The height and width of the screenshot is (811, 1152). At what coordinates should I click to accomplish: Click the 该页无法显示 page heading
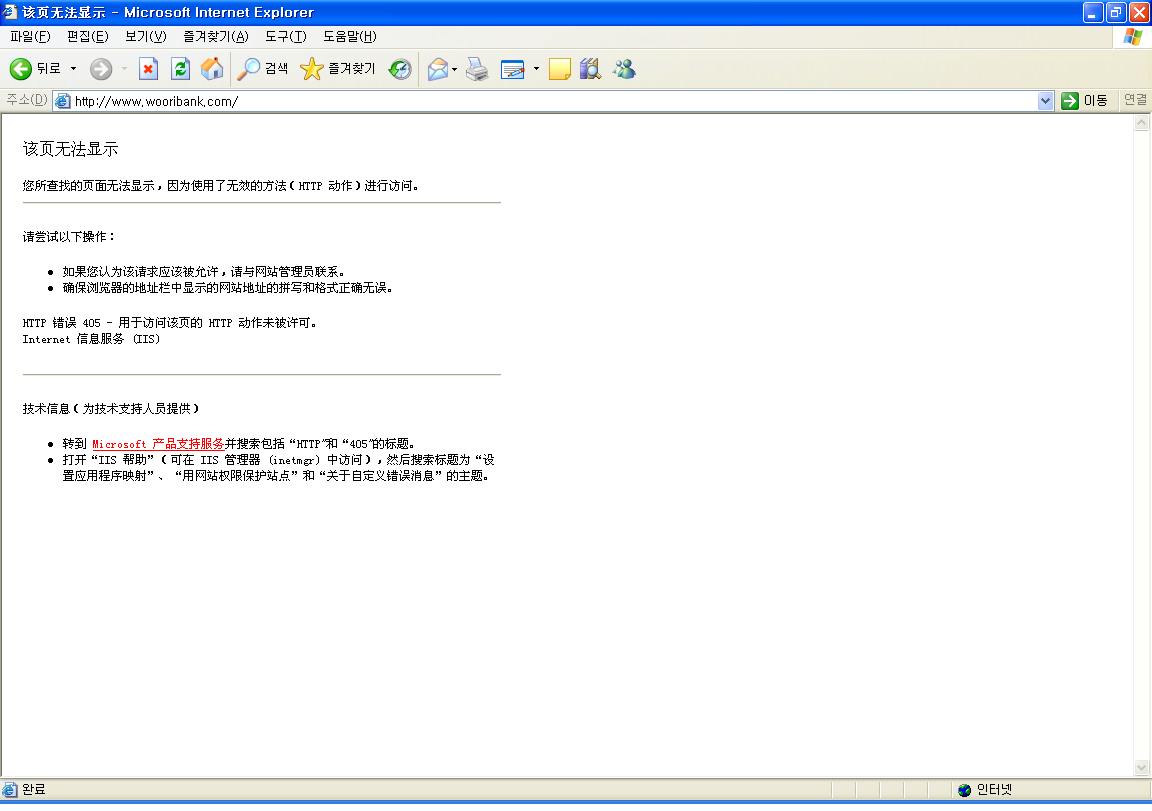coord(71,149)
